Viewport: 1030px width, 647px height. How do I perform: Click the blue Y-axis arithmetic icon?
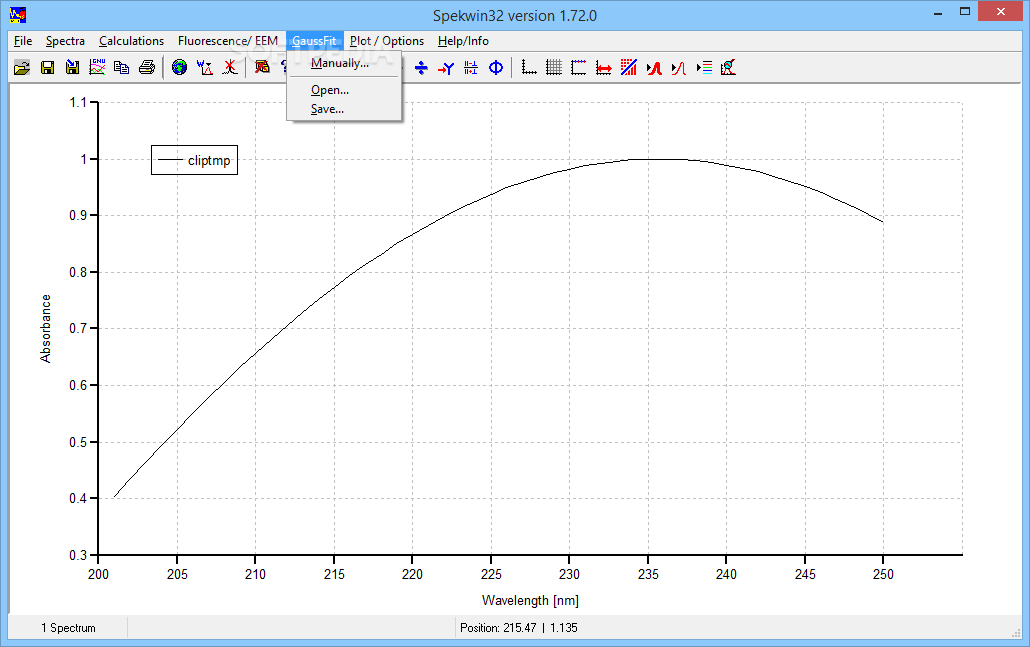click(x=471, y=67)
